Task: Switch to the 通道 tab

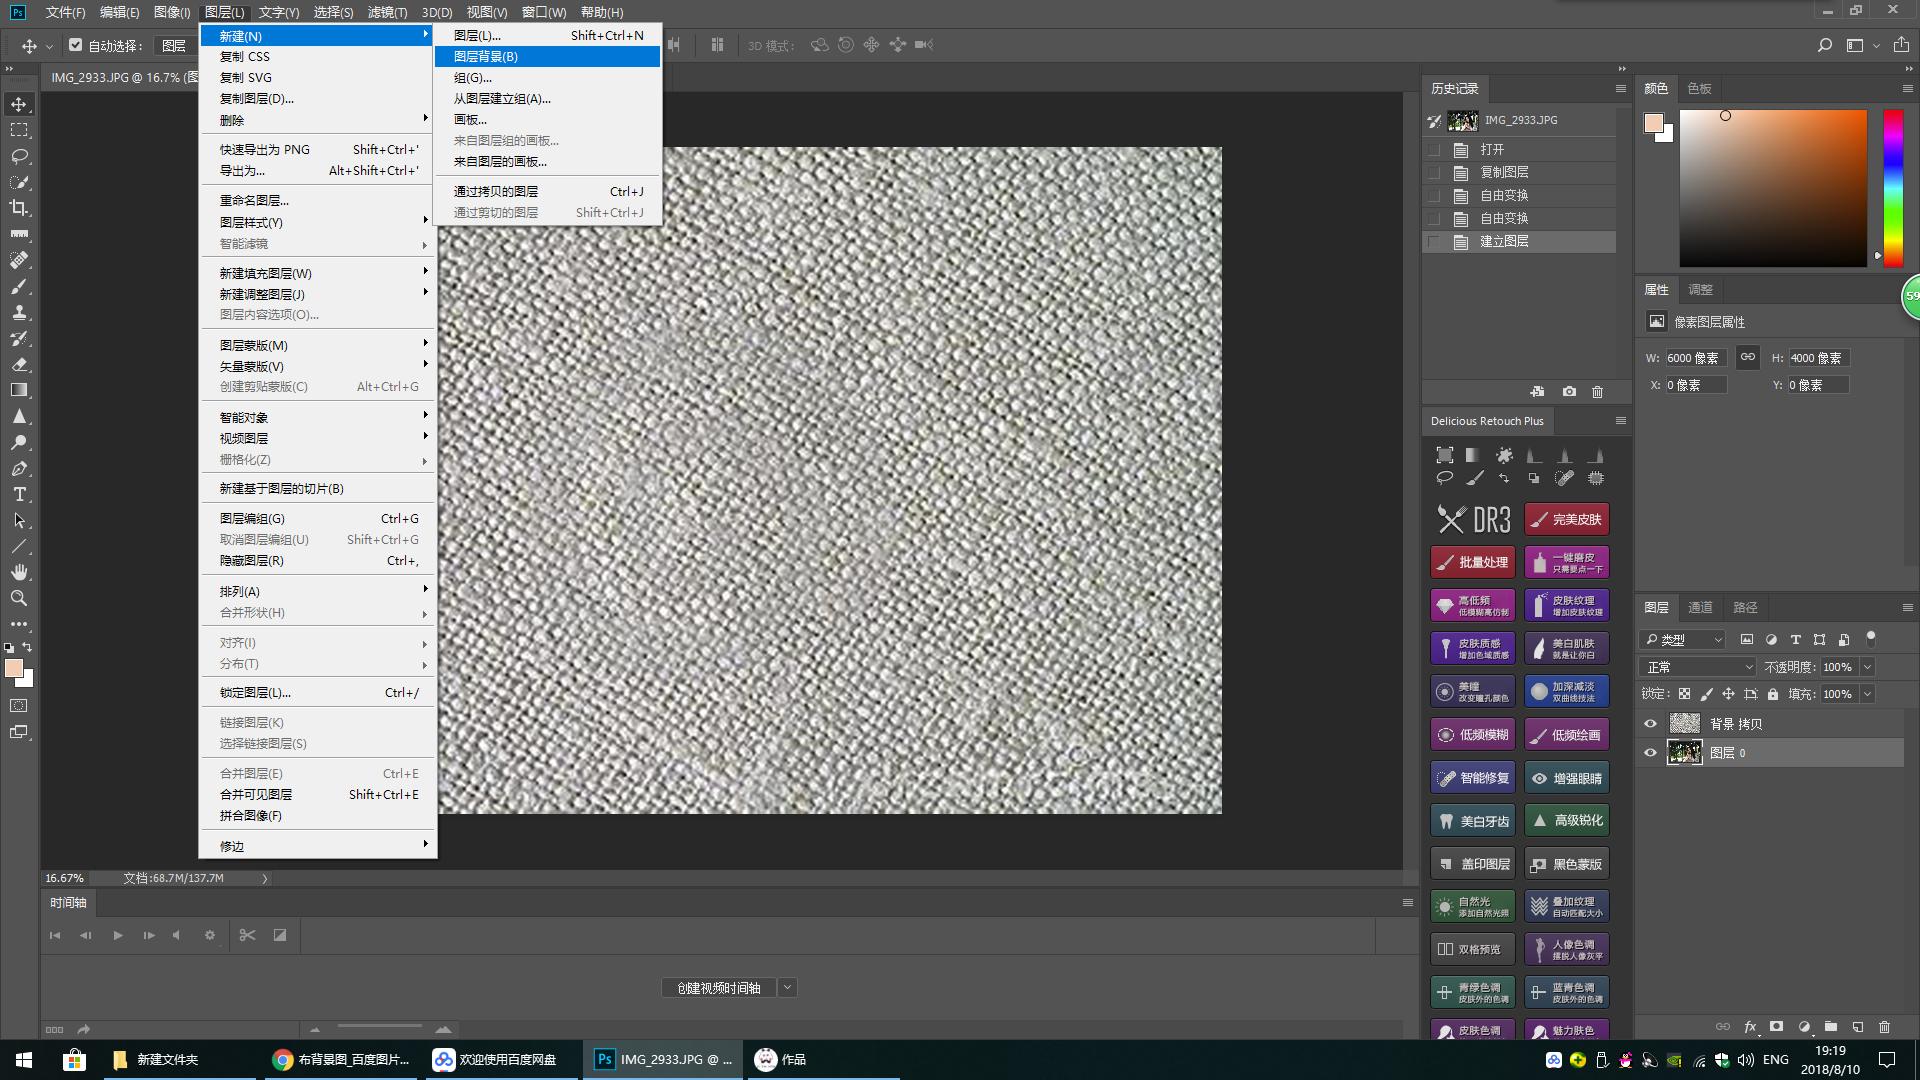Action: pos(1700,607)
